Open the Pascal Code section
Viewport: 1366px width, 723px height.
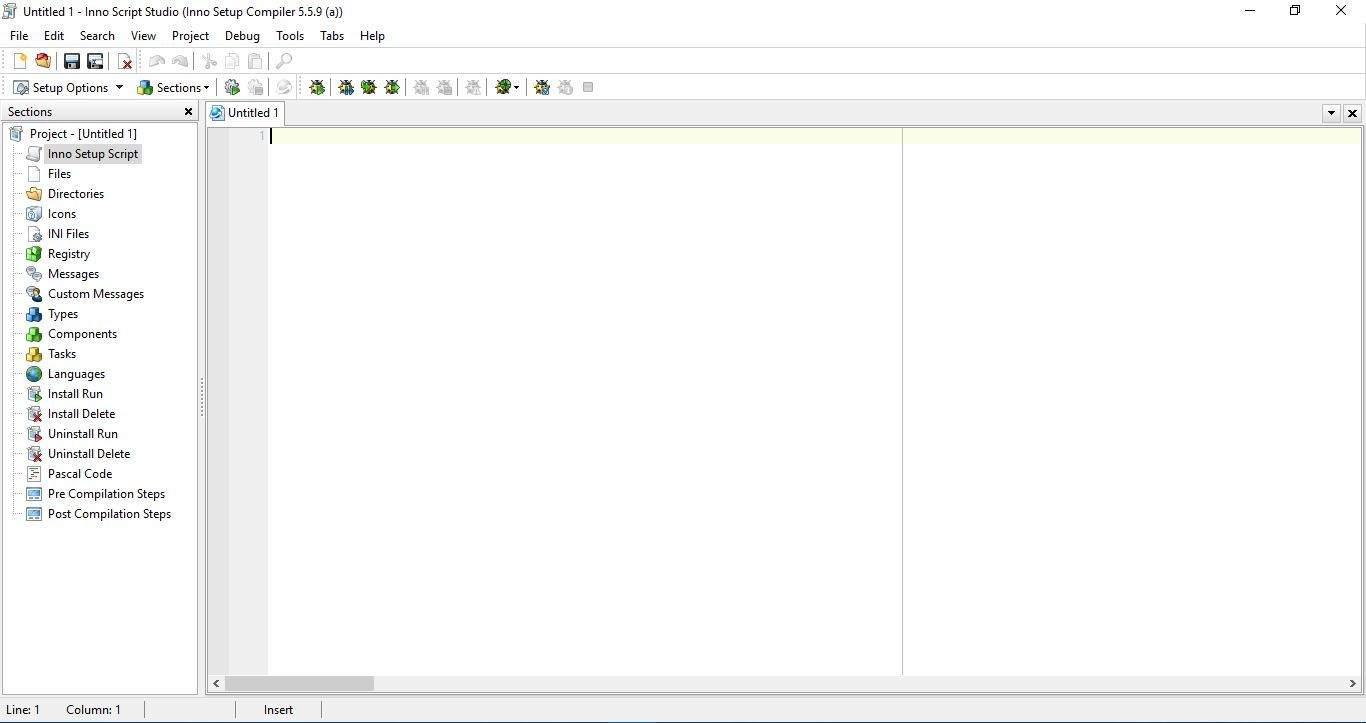[80, 473]
